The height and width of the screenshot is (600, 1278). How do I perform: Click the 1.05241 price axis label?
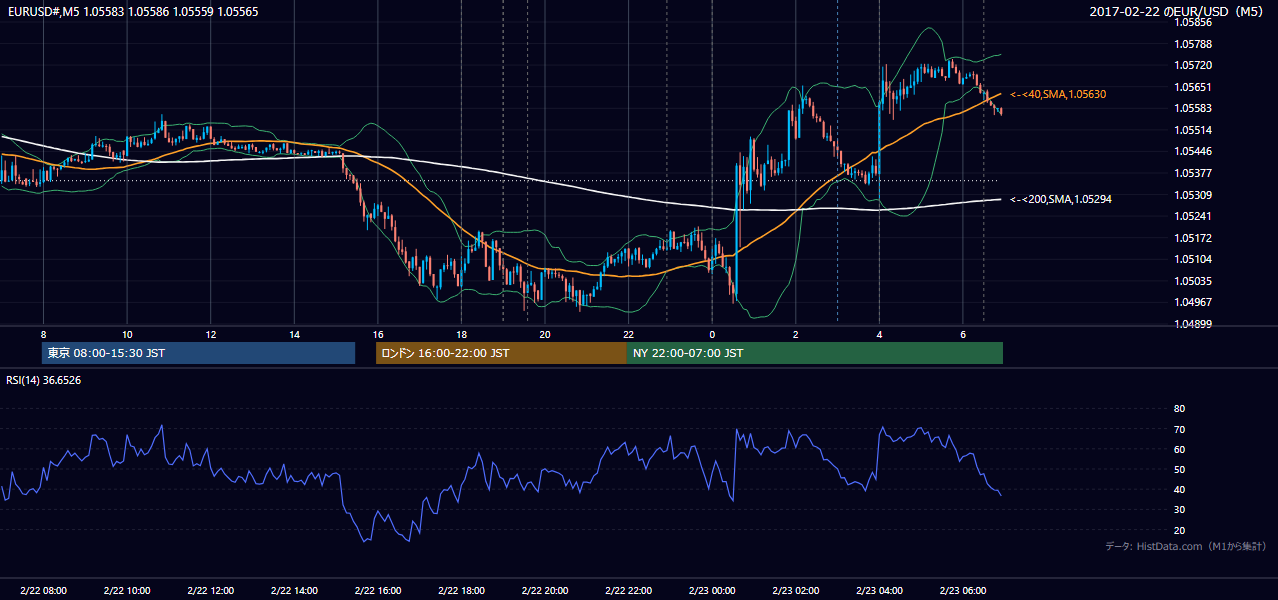point(1194,216)
